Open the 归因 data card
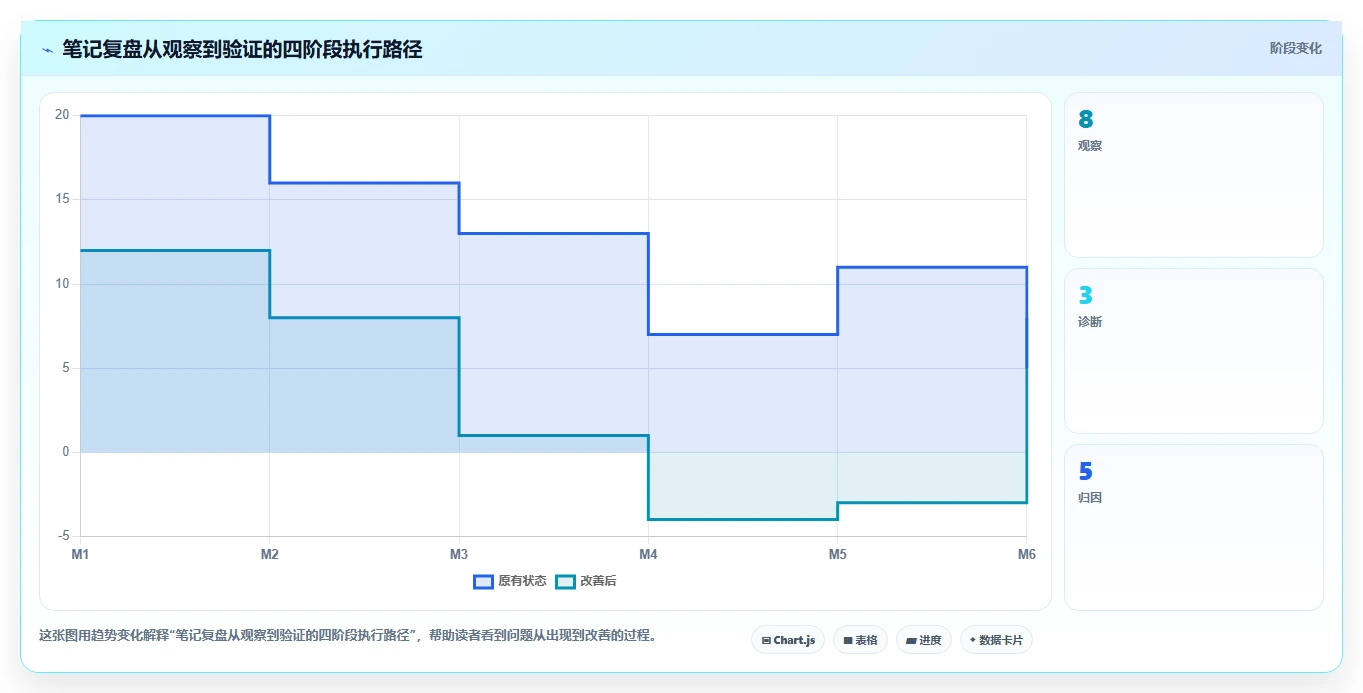The height and width of the screenshot is (693, 1363). (1194, 527)
